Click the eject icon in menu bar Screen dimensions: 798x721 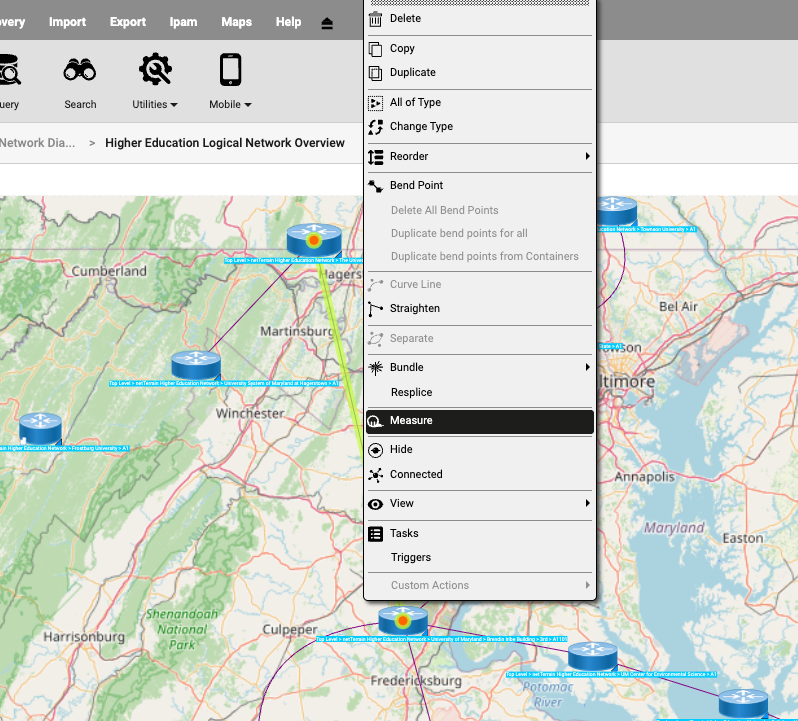(327, 23)
